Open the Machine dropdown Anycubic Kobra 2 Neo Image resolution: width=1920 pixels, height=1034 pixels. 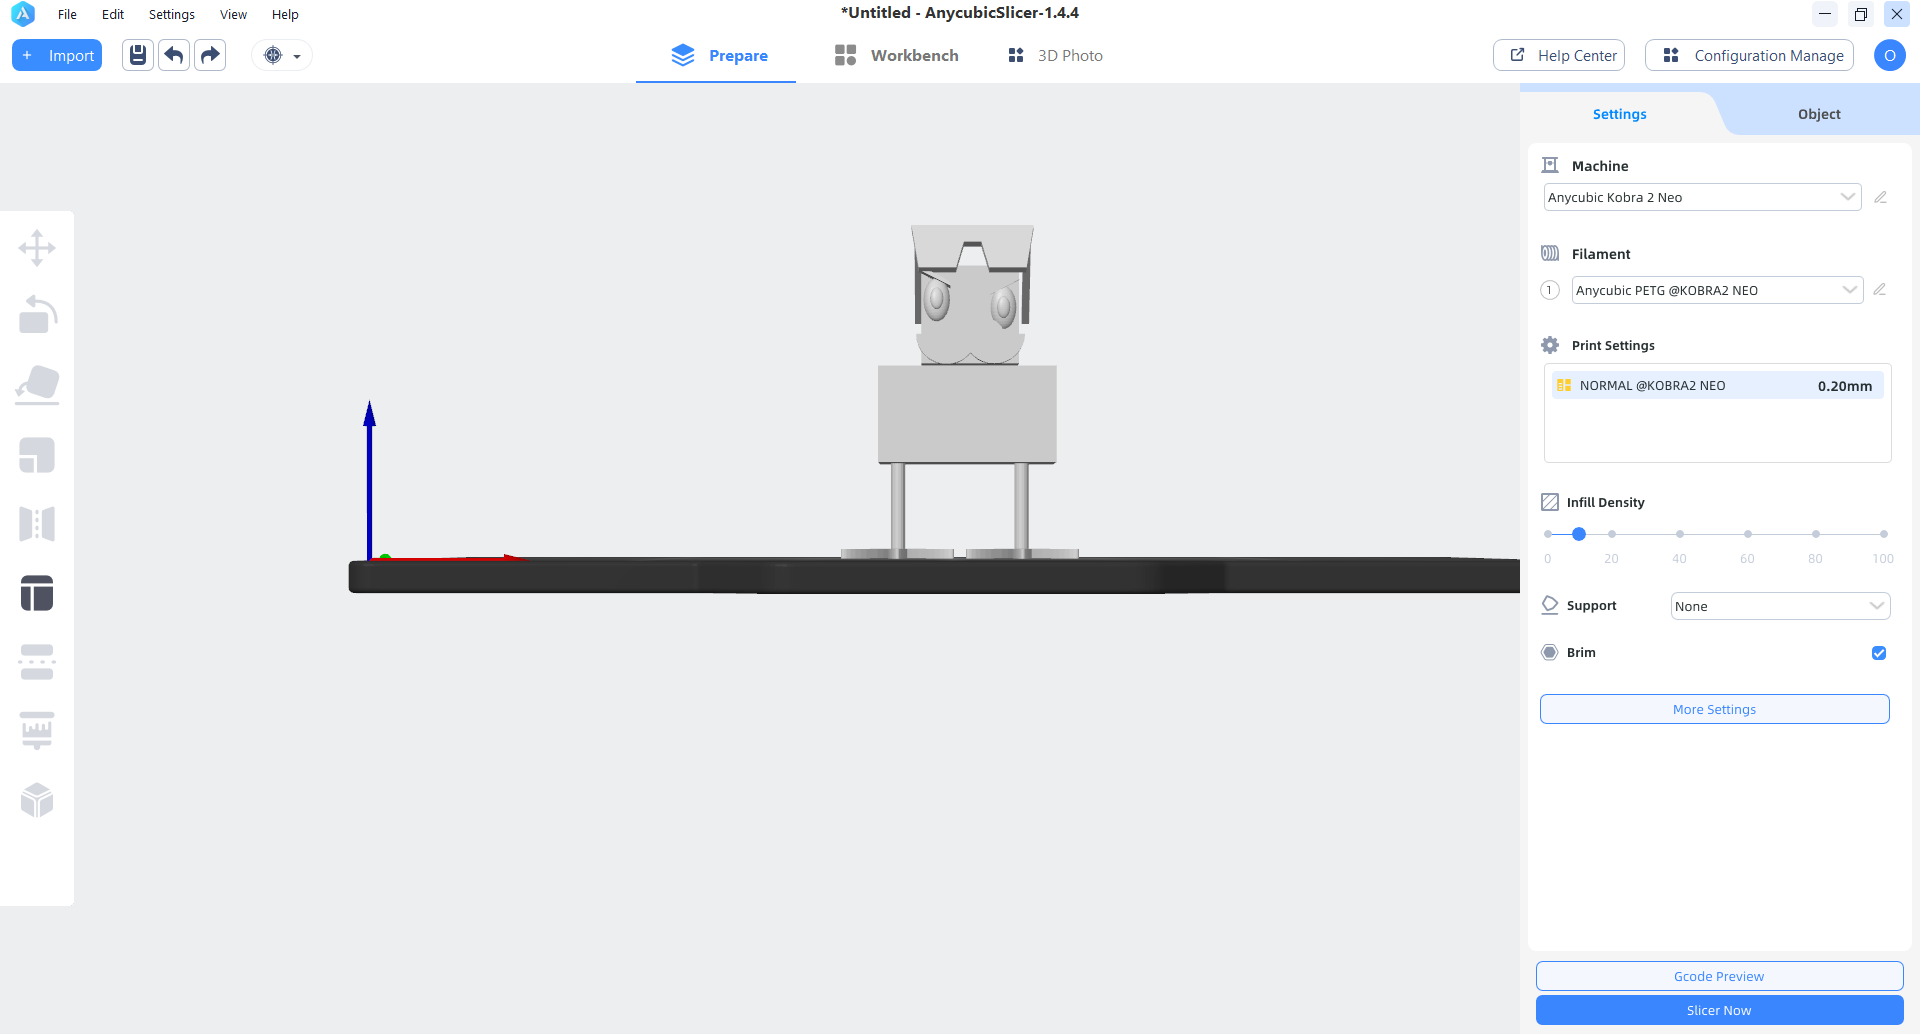1702,197
